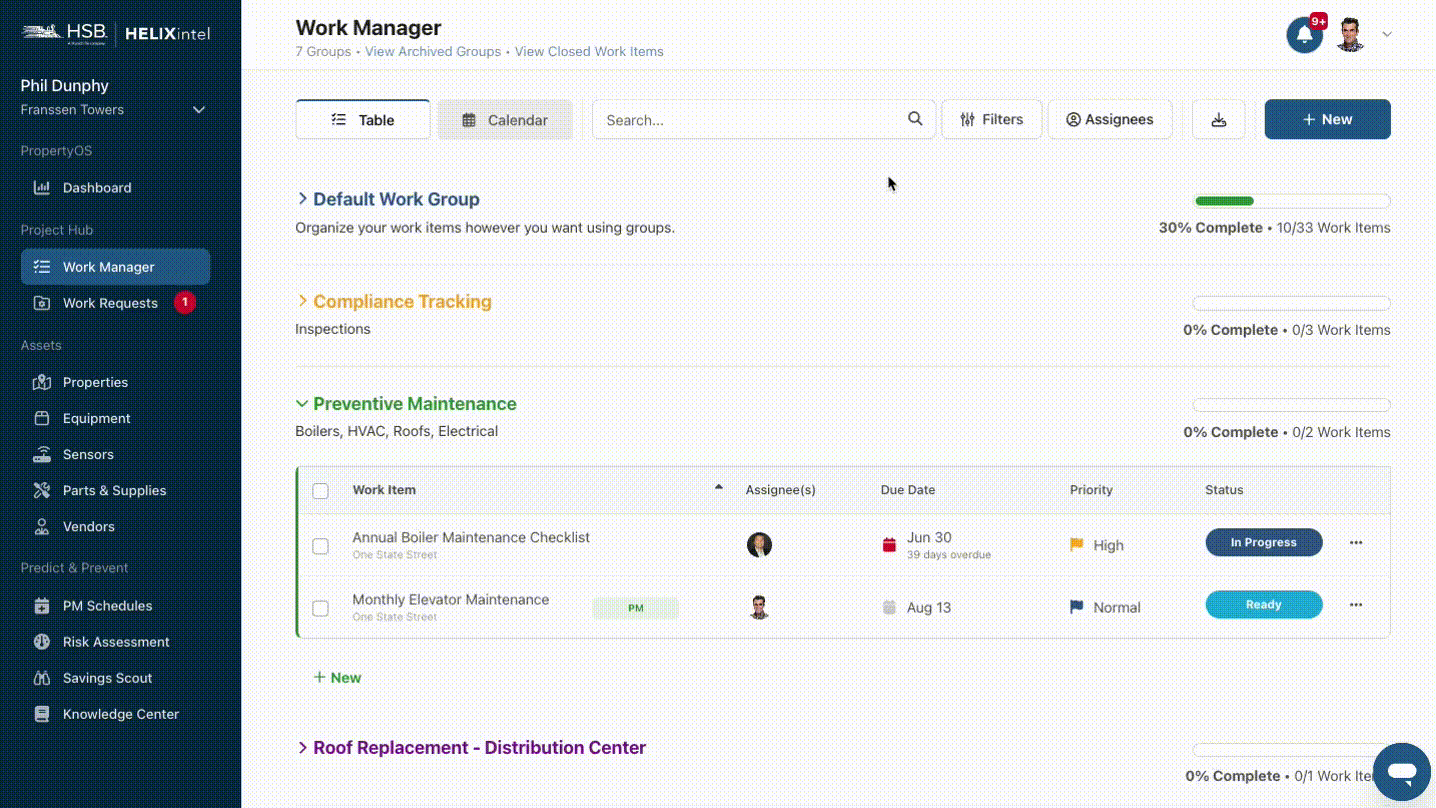Expand Roof Replacement - Distribution Center group
Viewport: 1436px width, 808px height.
[302, 747]
